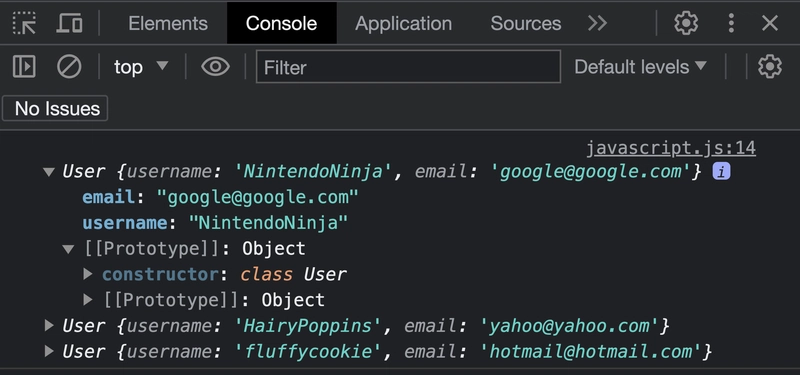The width and height of the screenshot is (800, 375).
Task: Click the 'fluffycookie' username text
Action: (x=308, y=351)
